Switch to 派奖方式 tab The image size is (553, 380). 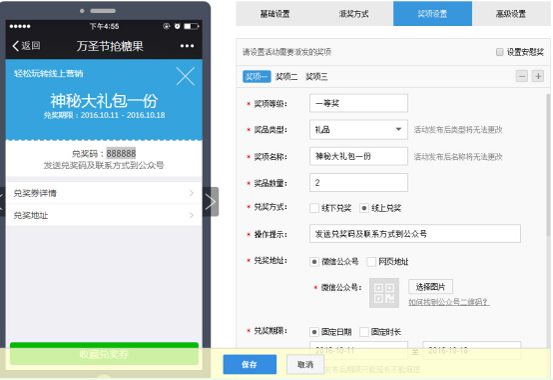(x=354, y=14)
